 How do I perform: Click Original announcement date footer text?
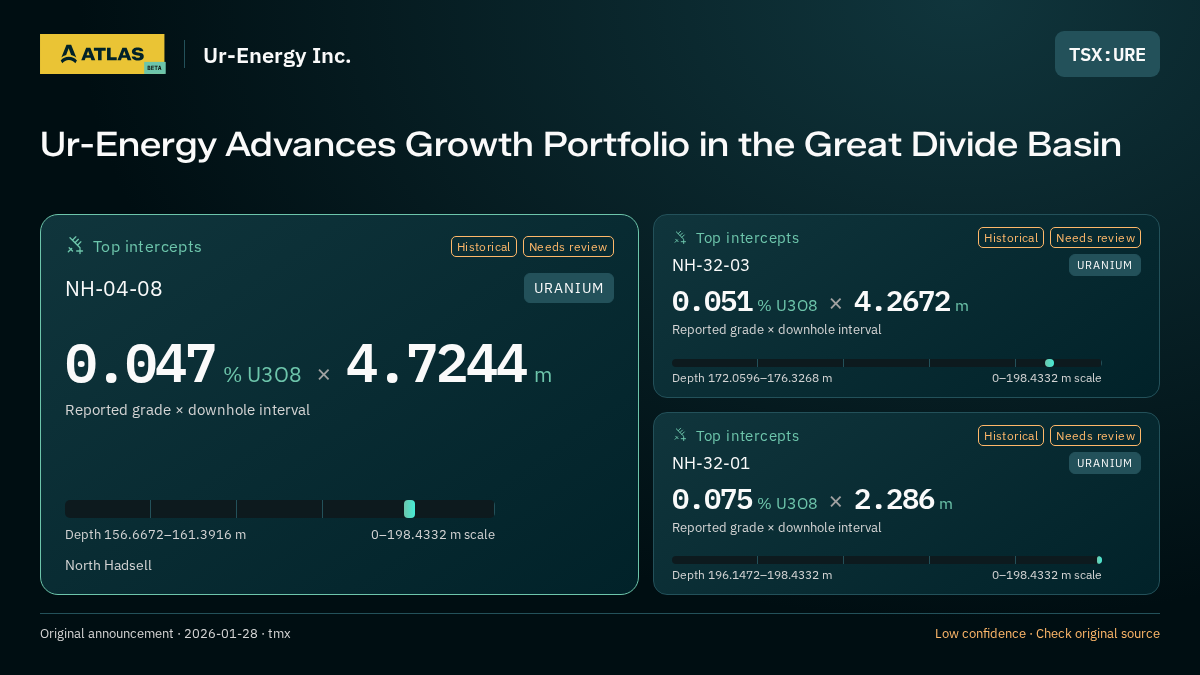tap(165, 634)
